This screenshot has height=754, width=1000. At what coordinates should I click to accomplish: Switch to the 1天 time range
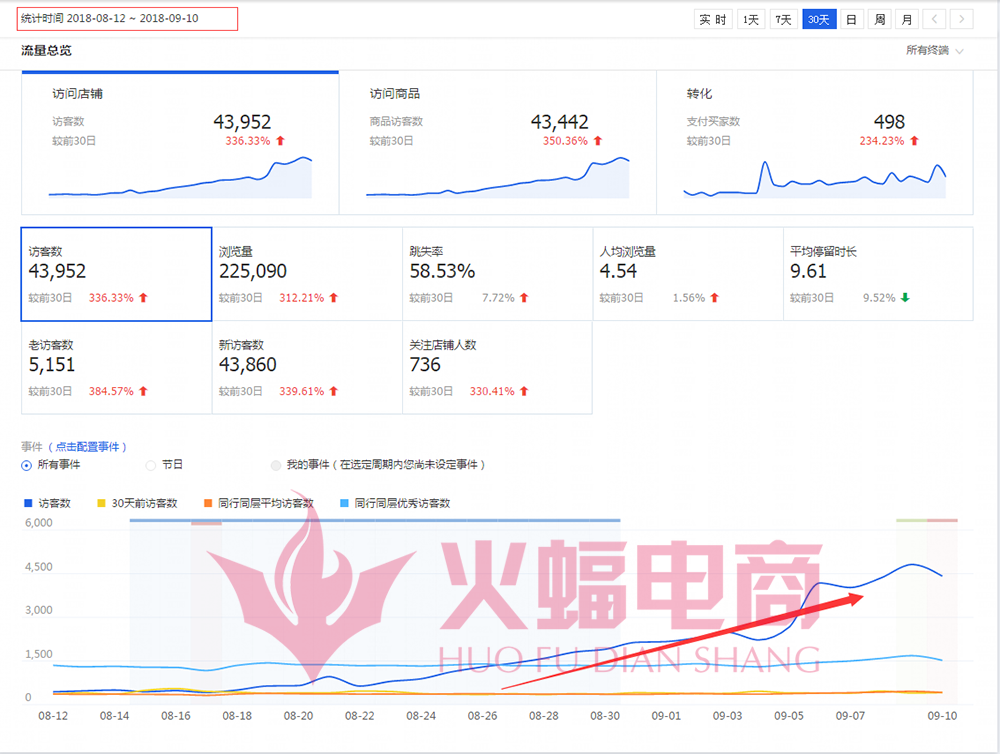click(751, 20)
